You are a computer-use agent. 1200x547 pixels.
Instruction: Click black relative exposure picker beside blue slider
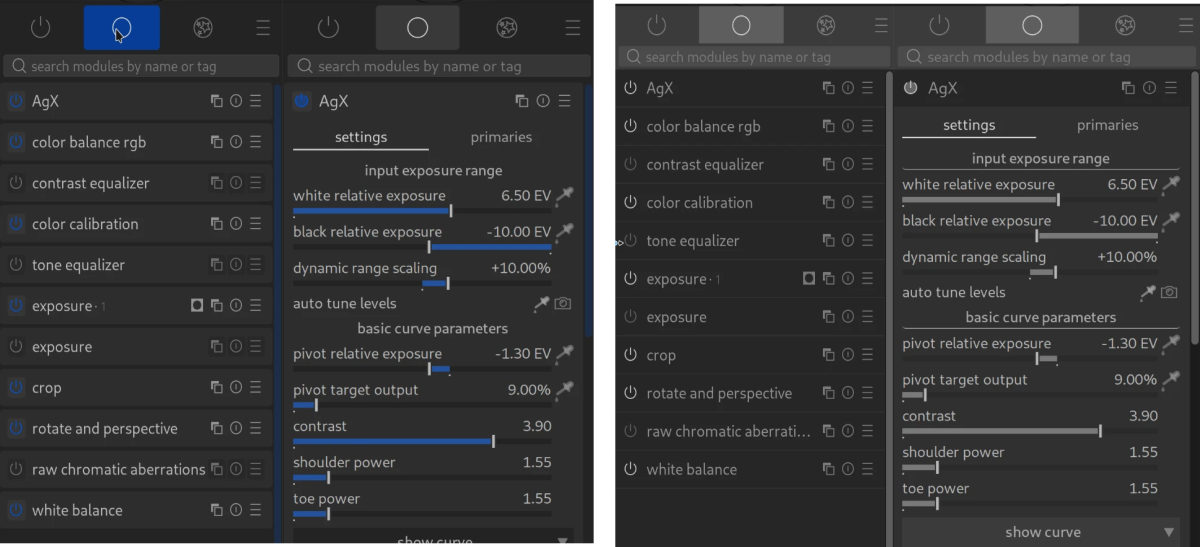pyautogui.click(x=565, y=233)
